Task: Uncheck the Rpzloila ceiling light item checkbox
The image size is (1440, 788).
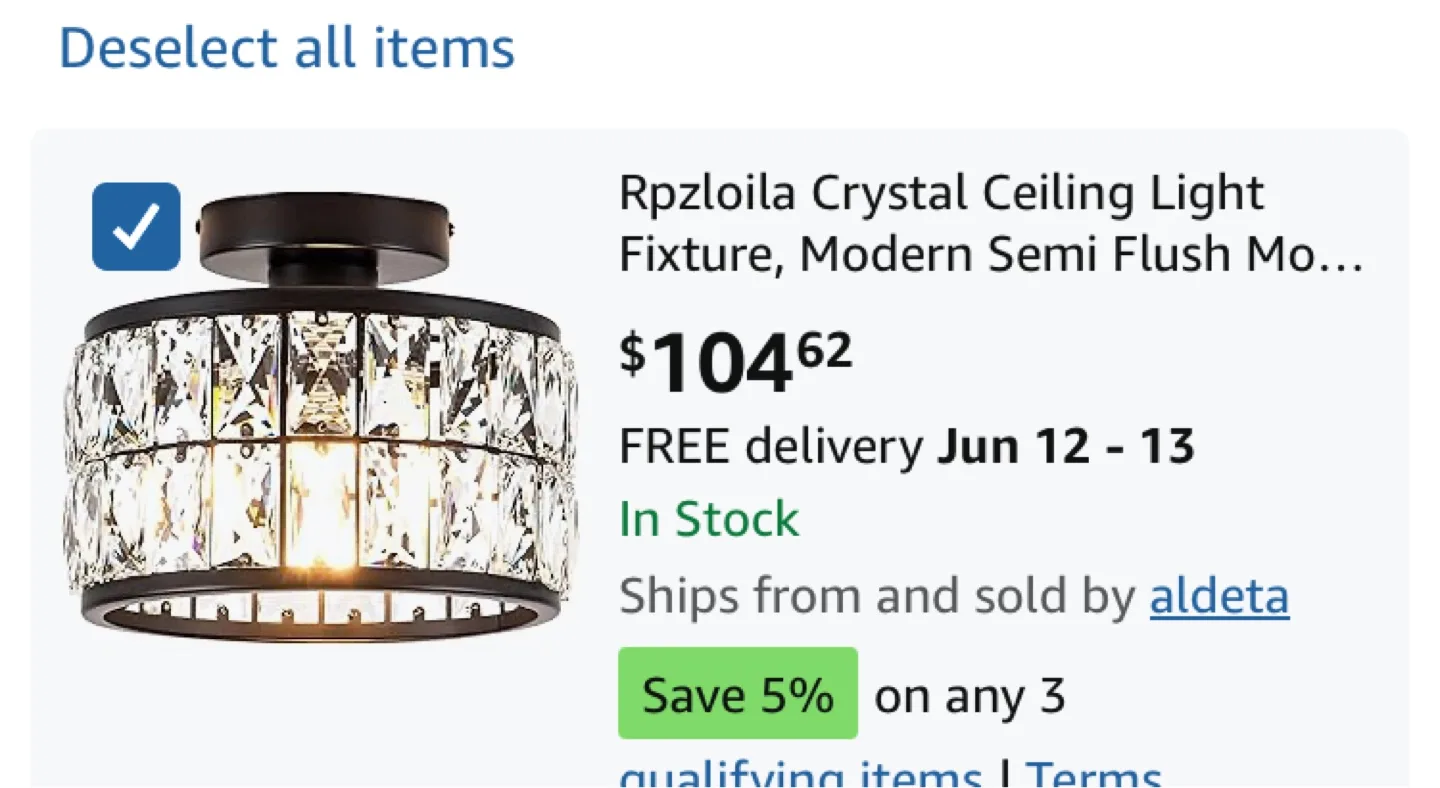Action: (x=136, y=227)
